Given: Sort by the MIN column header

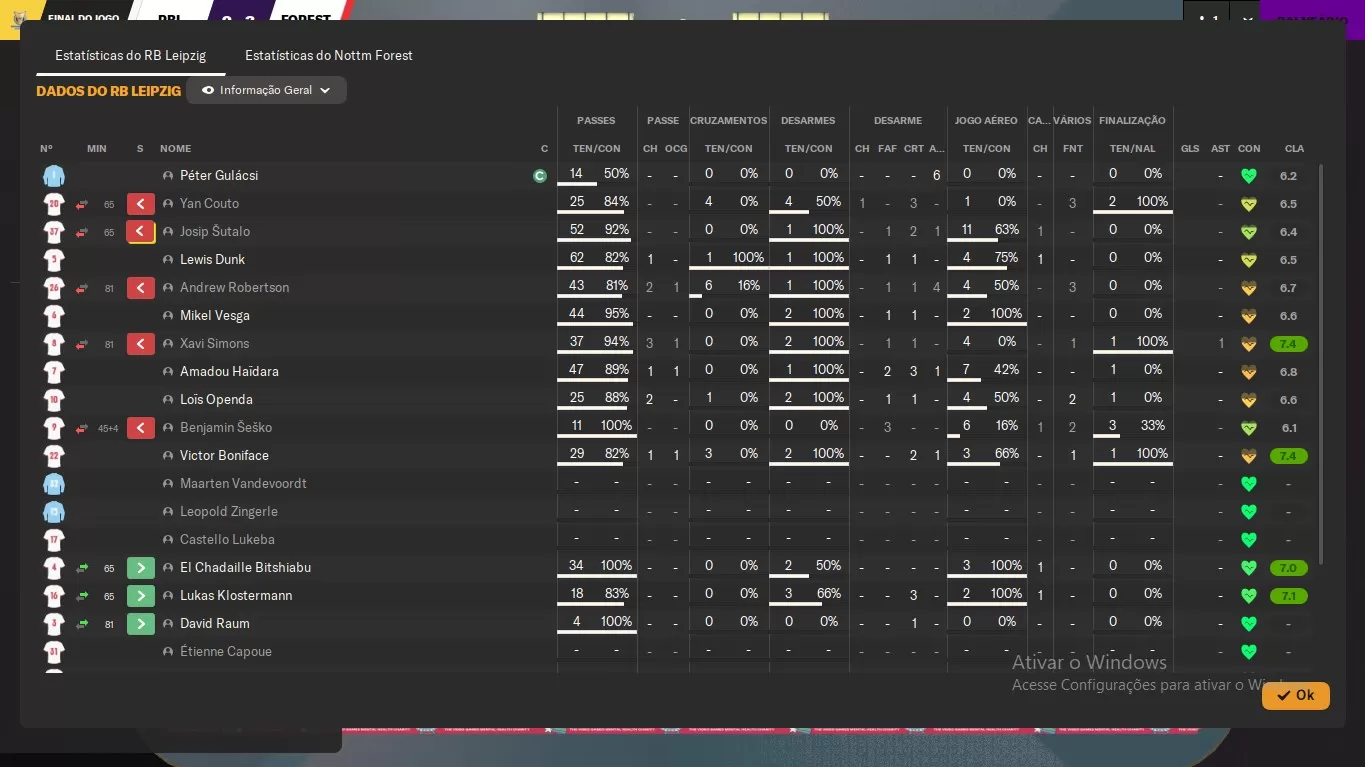Looking at the screenshot, I should (x=96, y=149).
